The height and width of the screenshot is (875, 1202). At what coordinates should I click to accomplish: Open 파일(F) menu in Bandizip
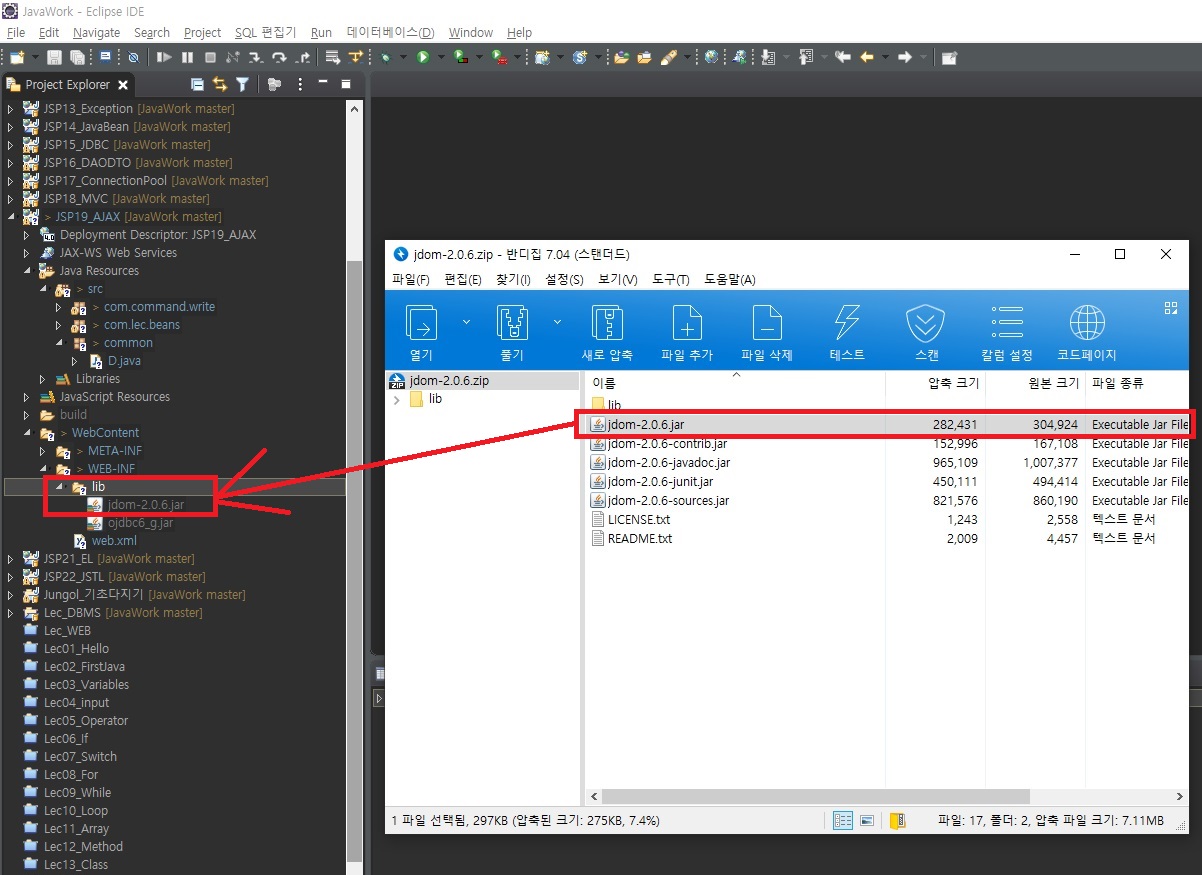click(411, 280)
